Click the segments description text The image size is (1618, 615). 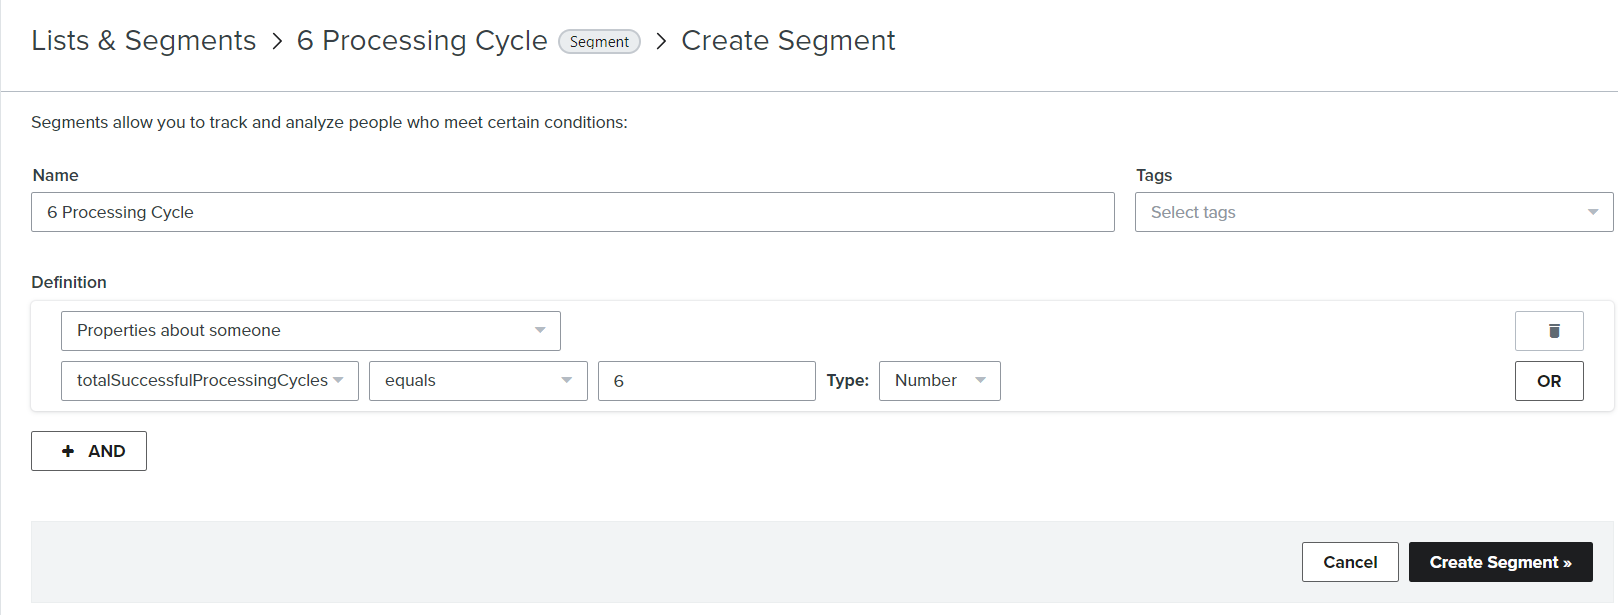click(x=329, y=122)
